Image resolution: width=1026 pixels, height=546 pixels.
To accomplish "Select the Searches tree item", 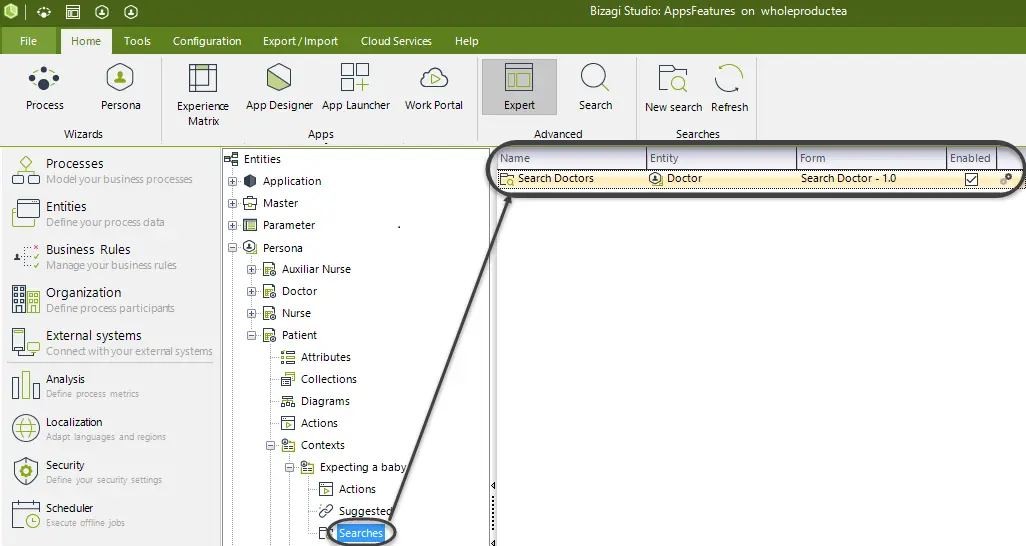I will click(x=361, y=533).
